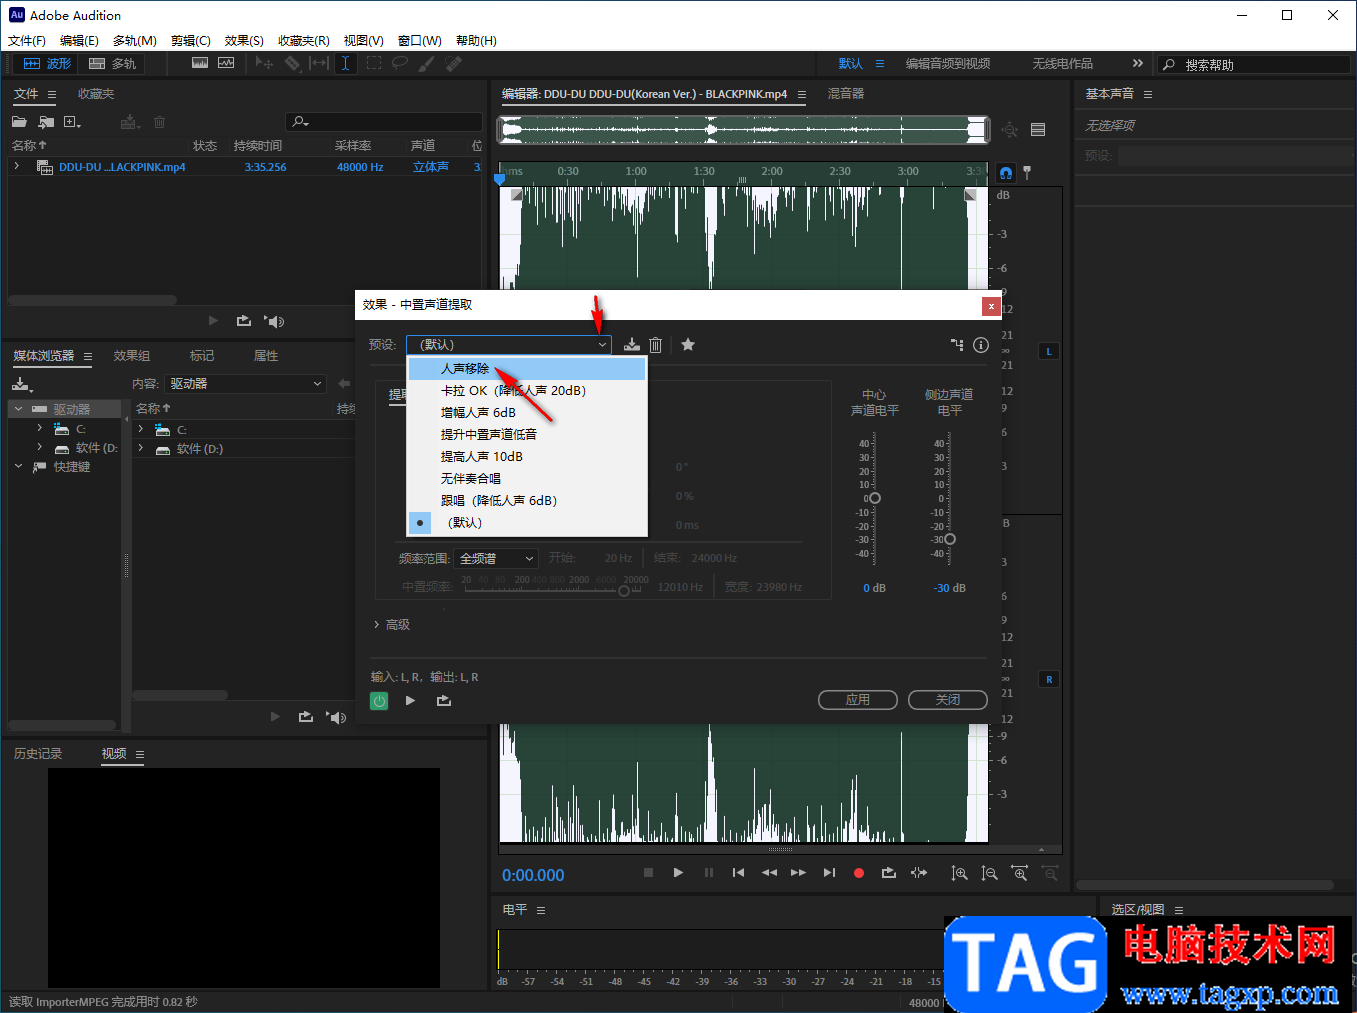Image resolution: width=1357 pixels, height=1013 pixels.
Task: Click the info icon in effect dialog
Action: click(x=981, y=345)
